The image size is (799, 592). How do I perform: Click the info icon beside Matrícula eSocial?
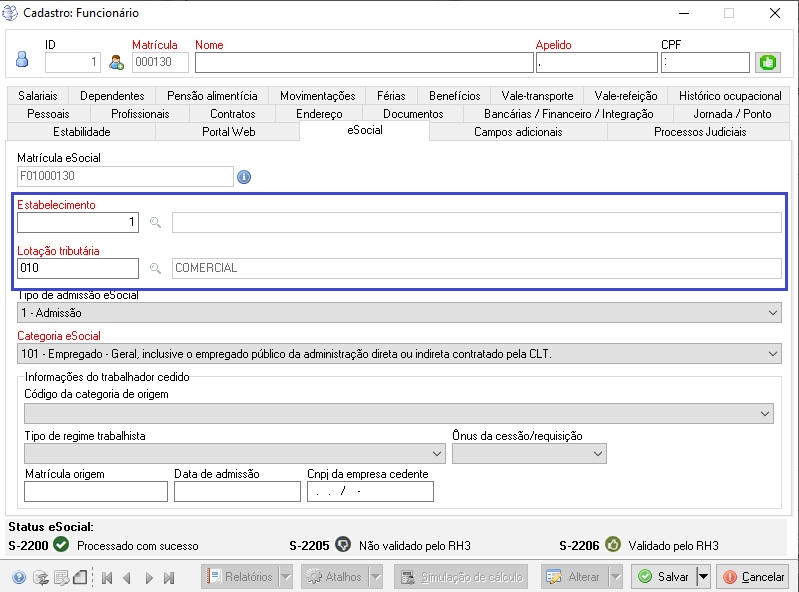244,177
